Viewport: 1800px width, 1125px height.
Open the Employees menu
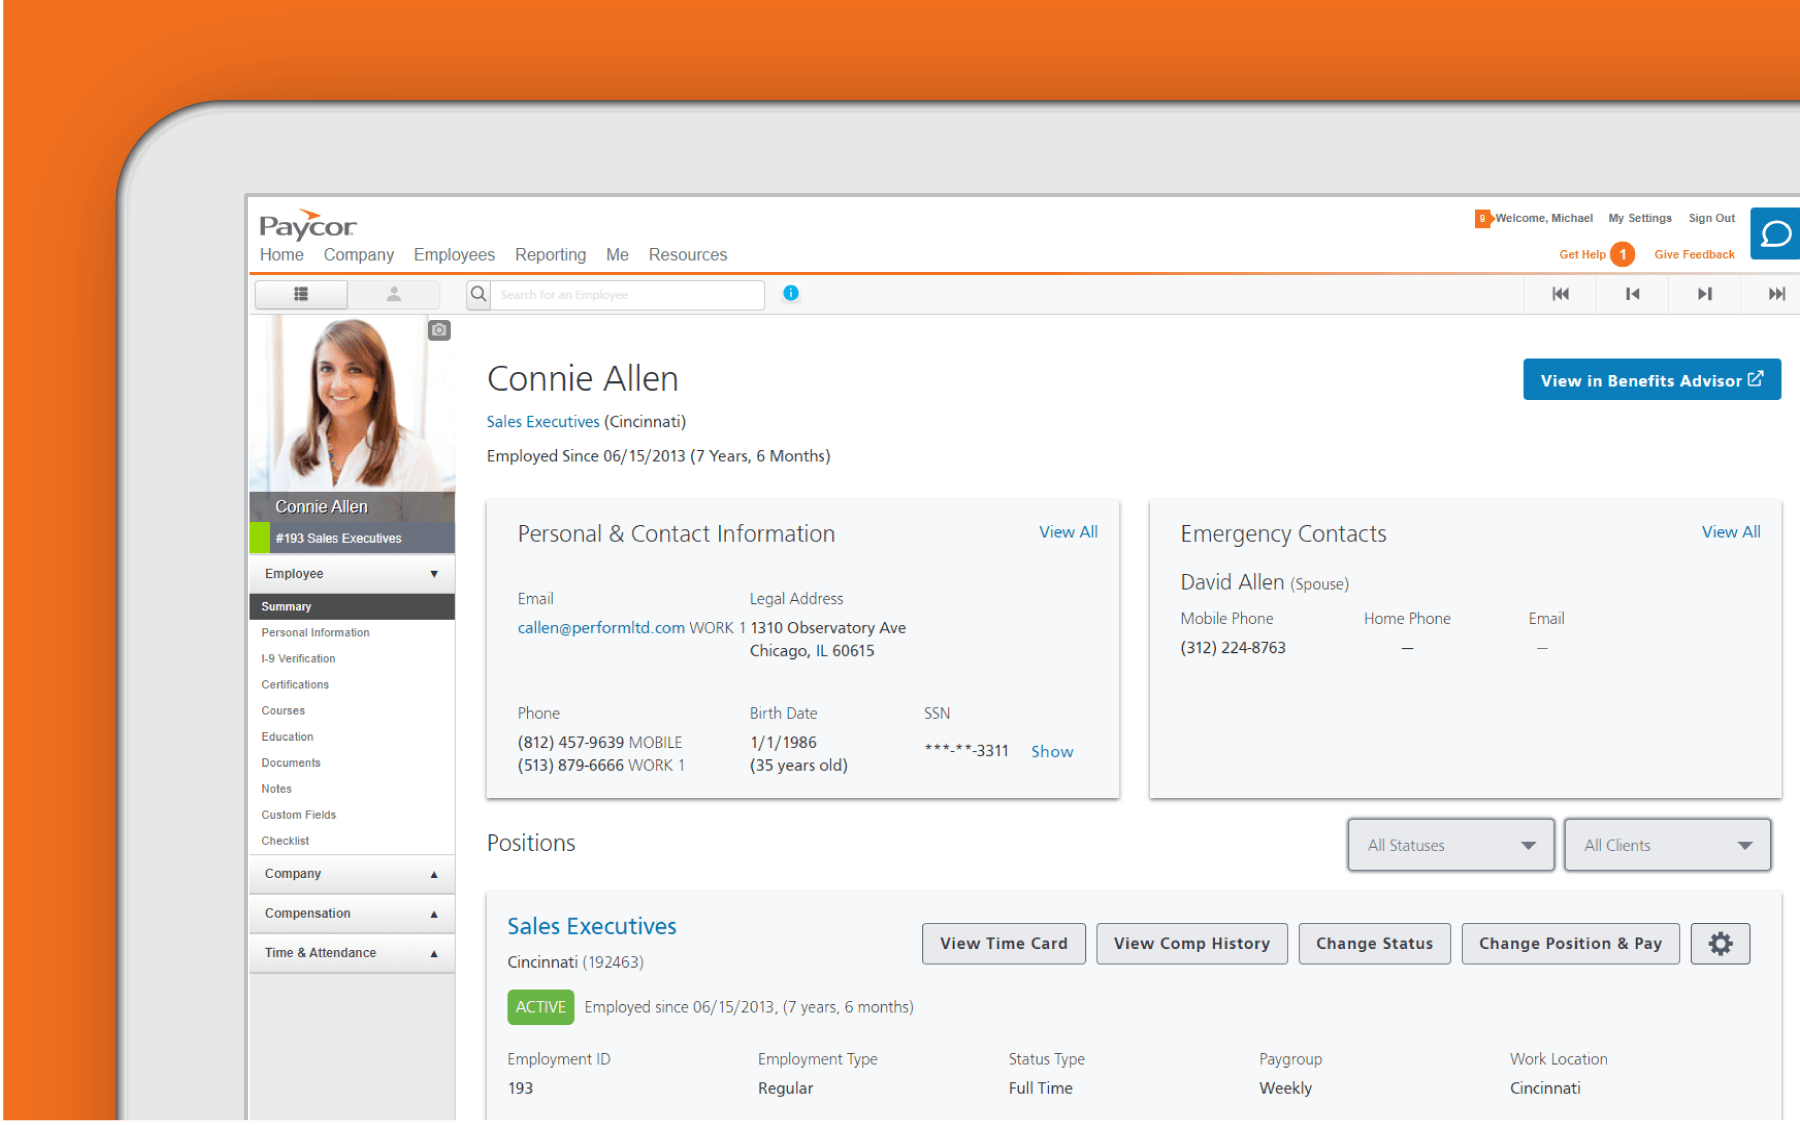pos(454,255)
